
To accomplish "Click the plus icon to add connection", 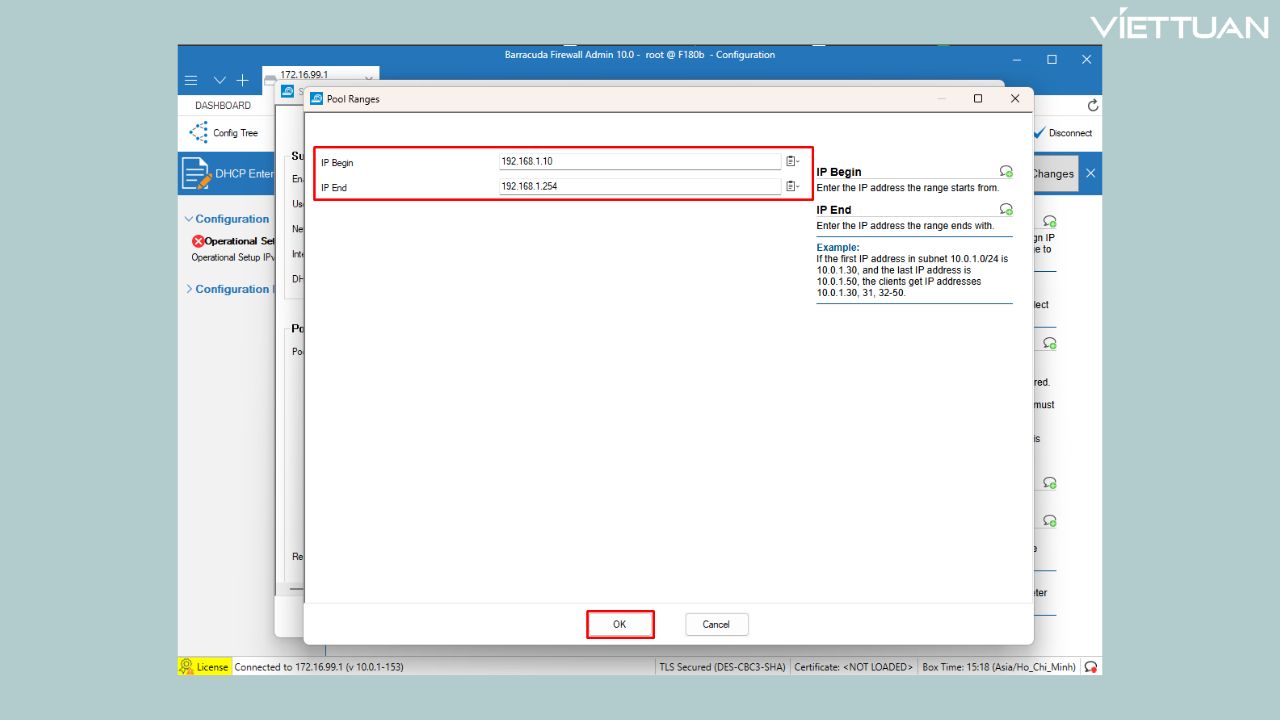I will [x=242, y=80].
